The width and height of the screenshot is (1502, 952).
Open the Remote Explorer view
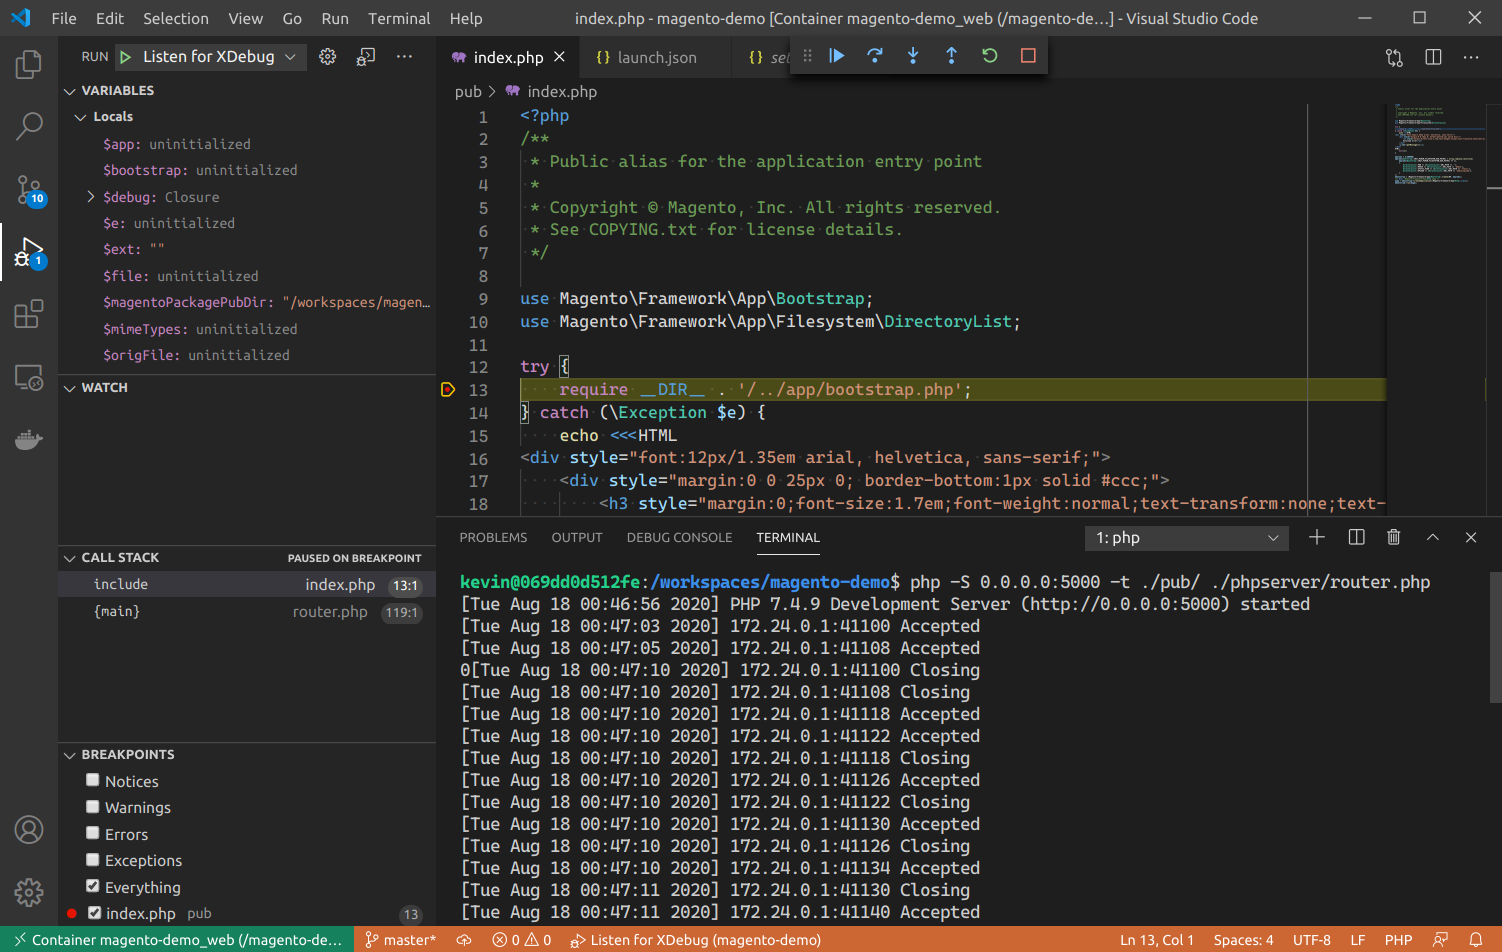click(29, 377)
